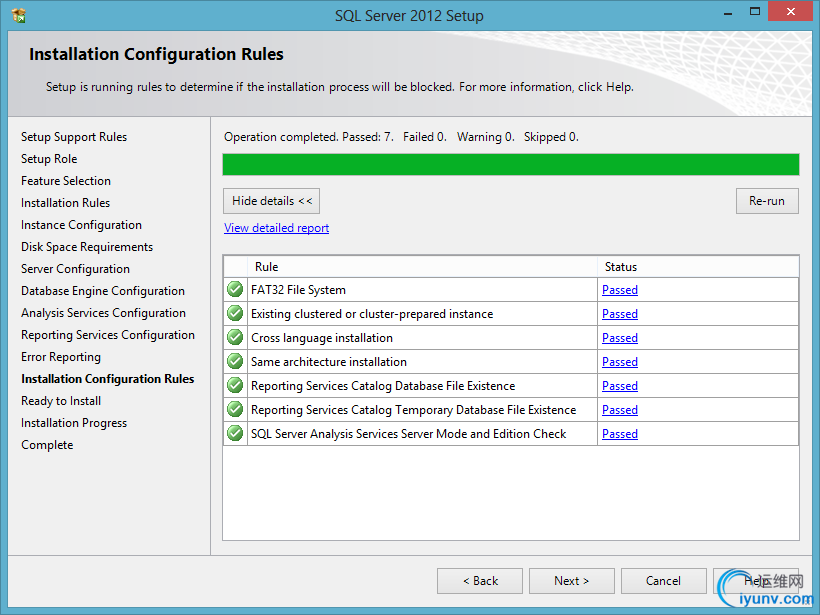Click the check icon for Reporting Services Catalog Database File Existence
Screen dimensions: 820x615
pos(235,385)
